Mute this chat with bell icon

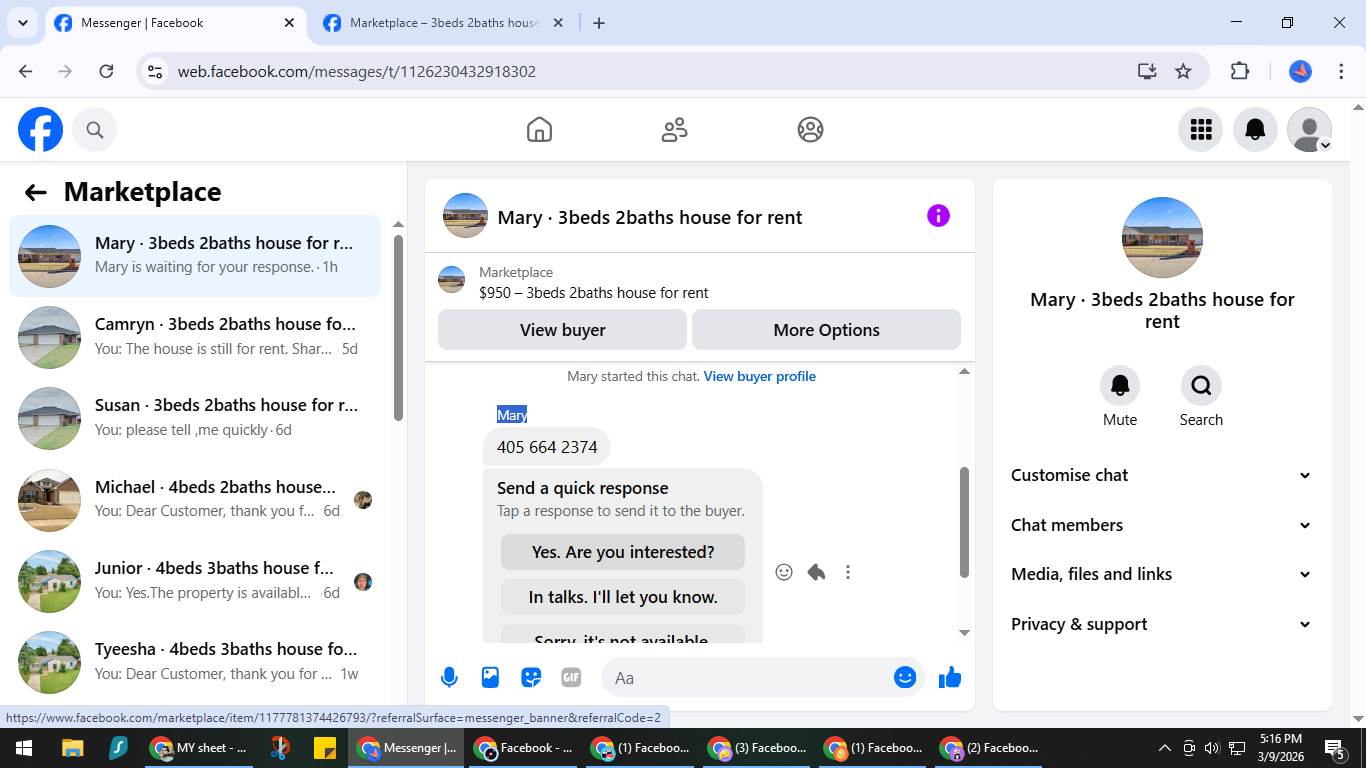1120,385
